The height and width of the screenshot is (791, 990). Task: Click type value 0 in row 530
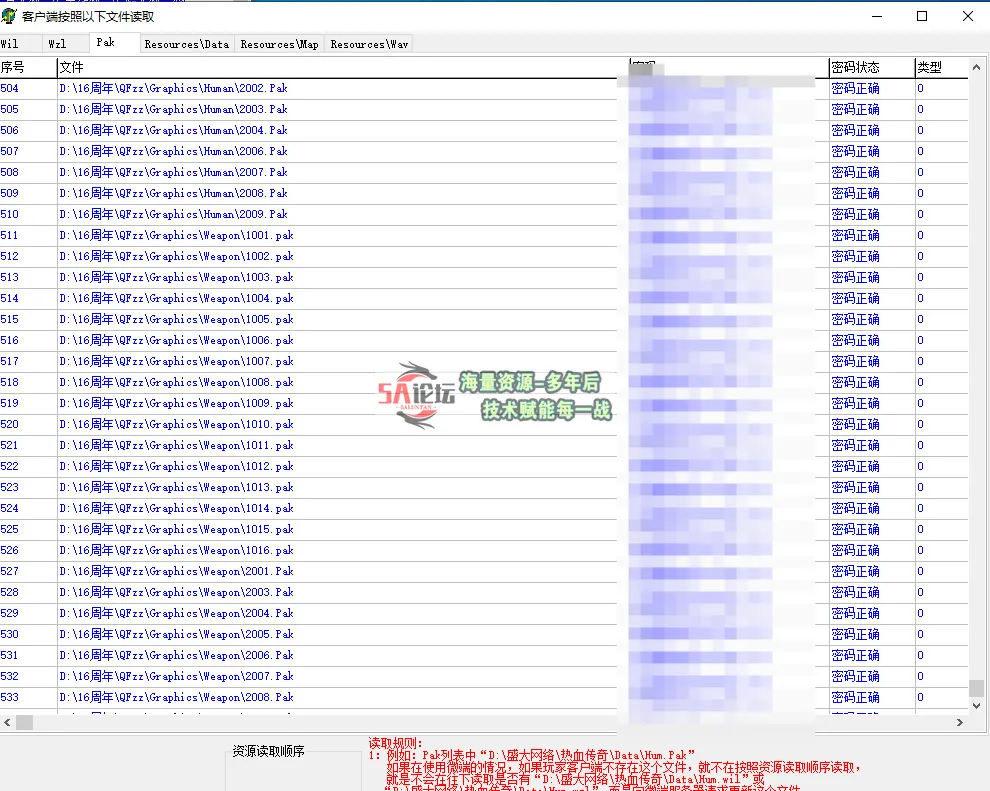pos(921,634)
